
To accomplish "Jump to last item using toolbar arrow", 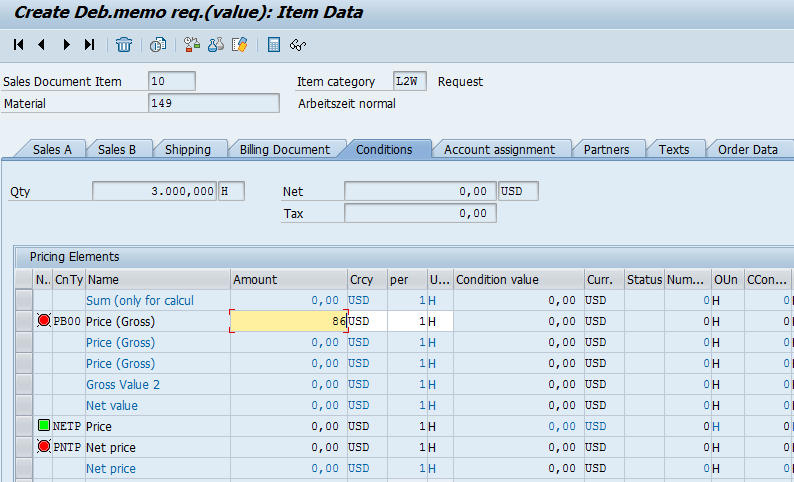I will pyautogui.click(x=90, y=44).
